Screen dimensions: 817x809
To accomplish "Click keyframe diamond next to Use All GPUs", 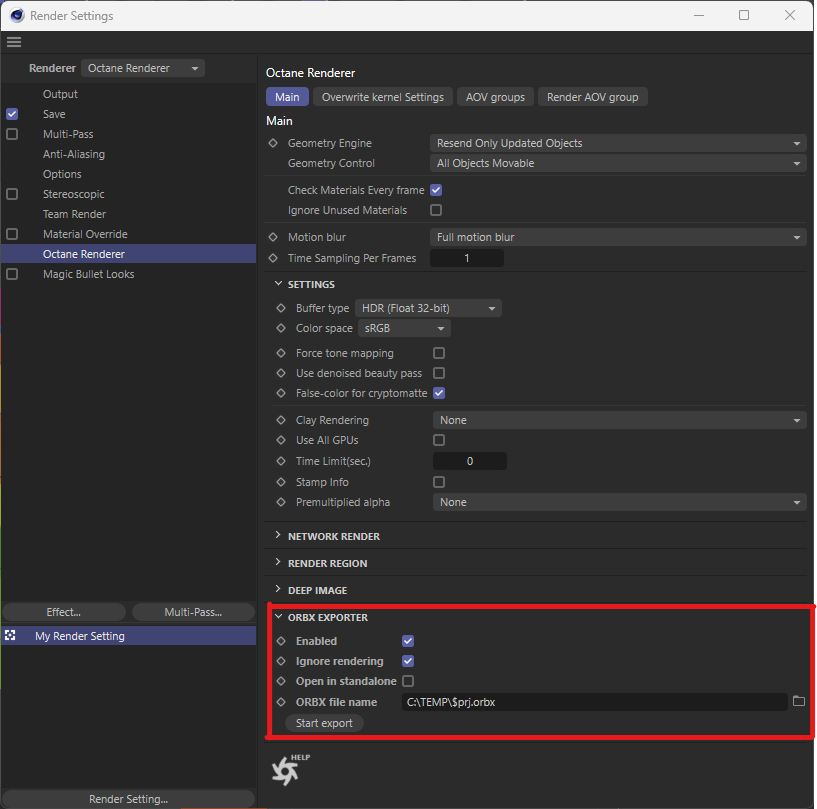I will coord(281,440).
